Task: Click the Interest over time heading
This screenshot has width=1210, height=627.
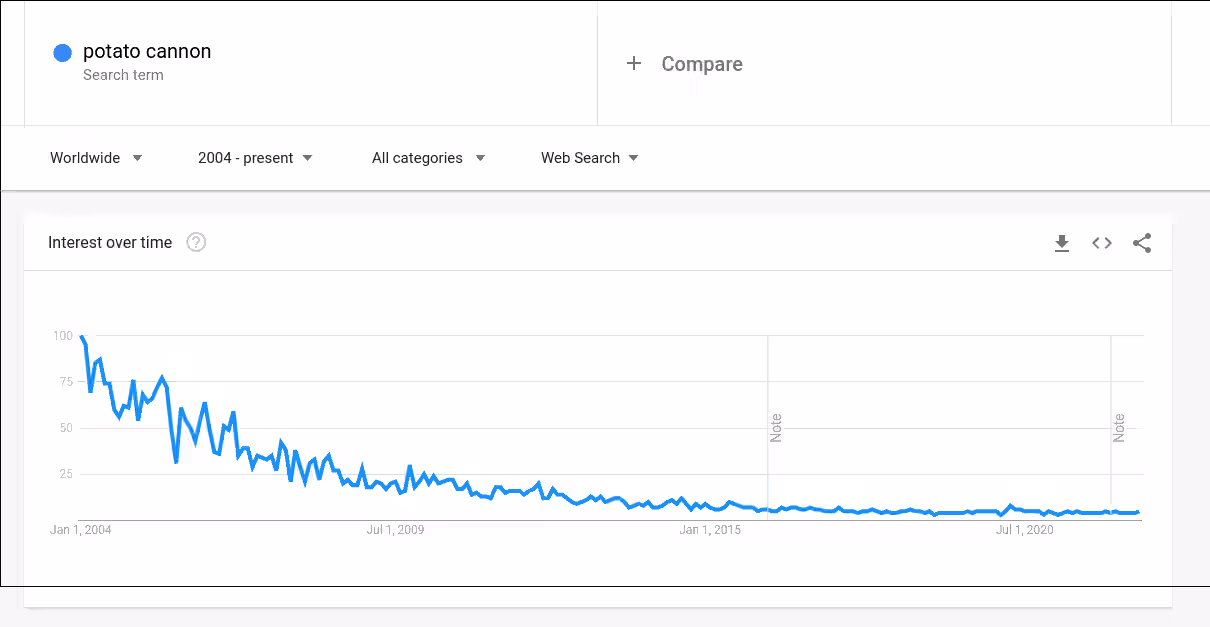Action: [x=110, y=243]
